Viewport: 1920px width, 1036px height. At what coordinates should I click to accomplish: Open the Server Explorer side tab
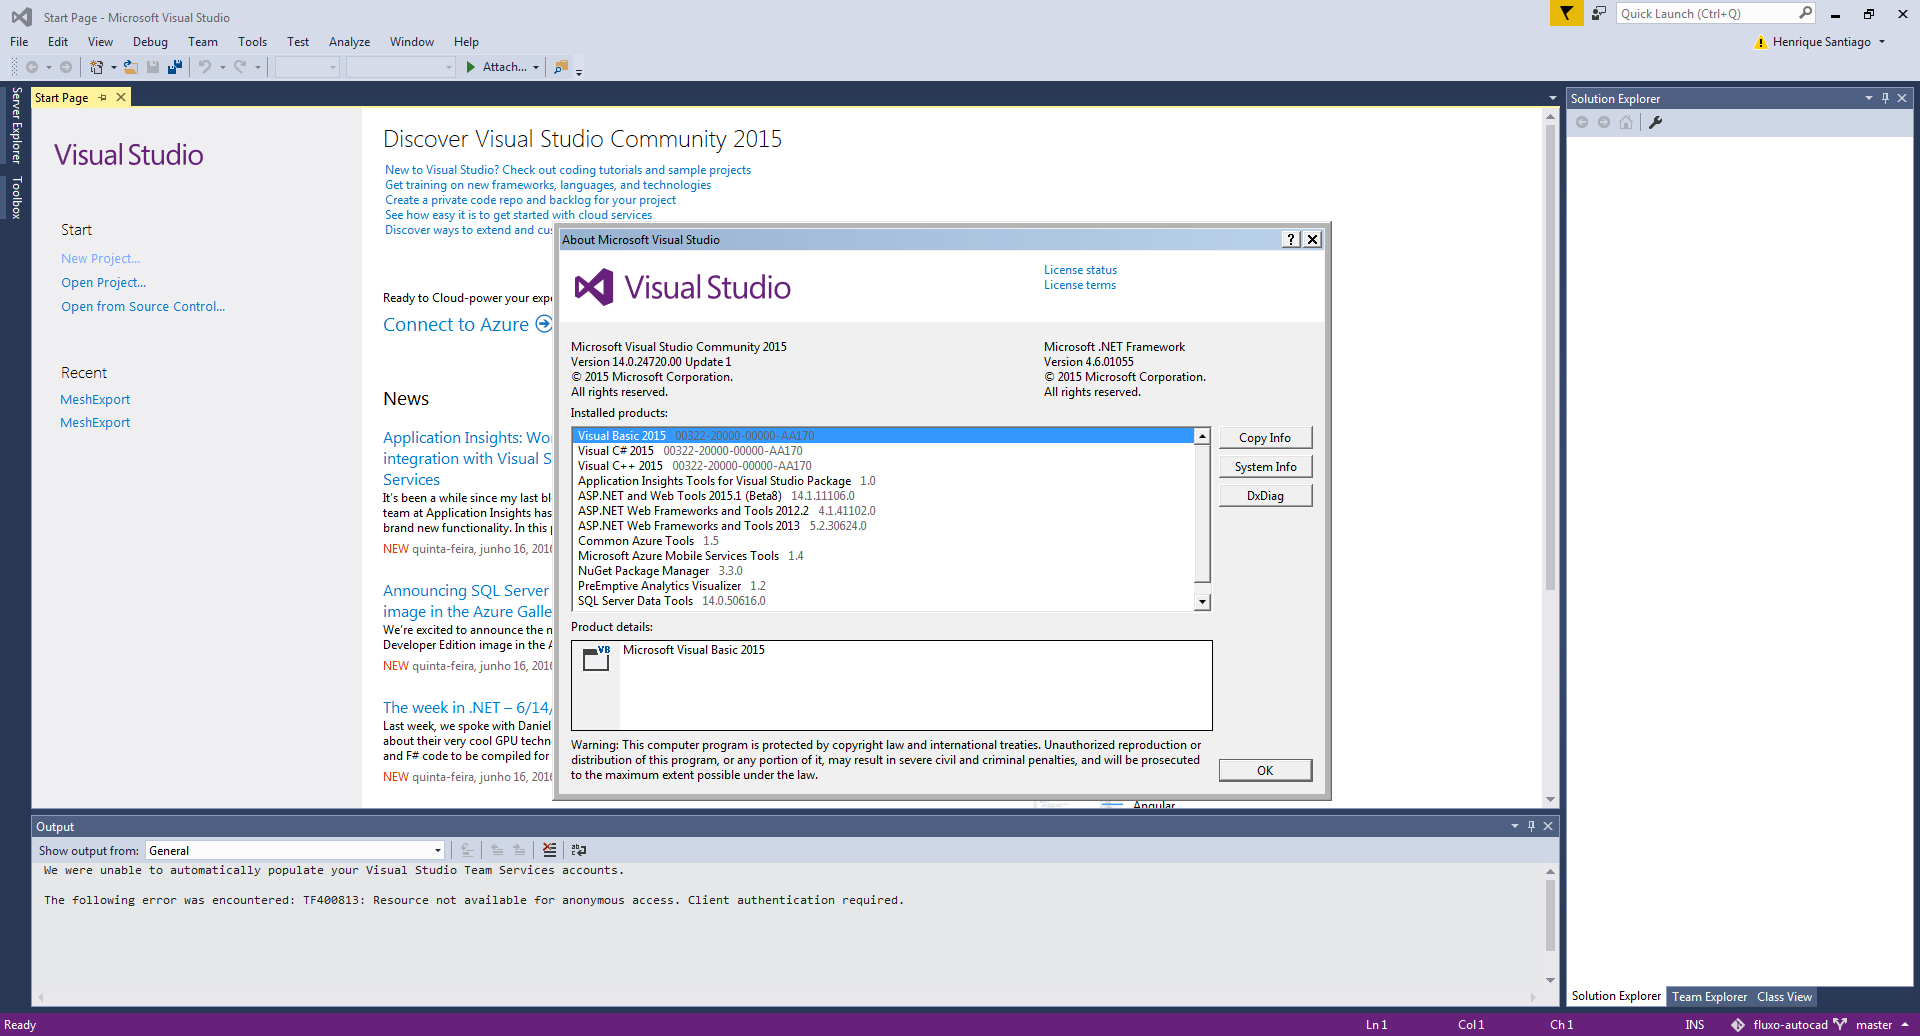(x=16, y=126)
